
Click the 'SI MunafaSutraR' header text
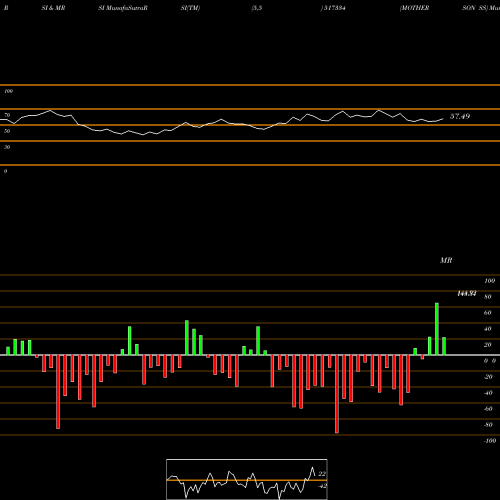(123, 8)
